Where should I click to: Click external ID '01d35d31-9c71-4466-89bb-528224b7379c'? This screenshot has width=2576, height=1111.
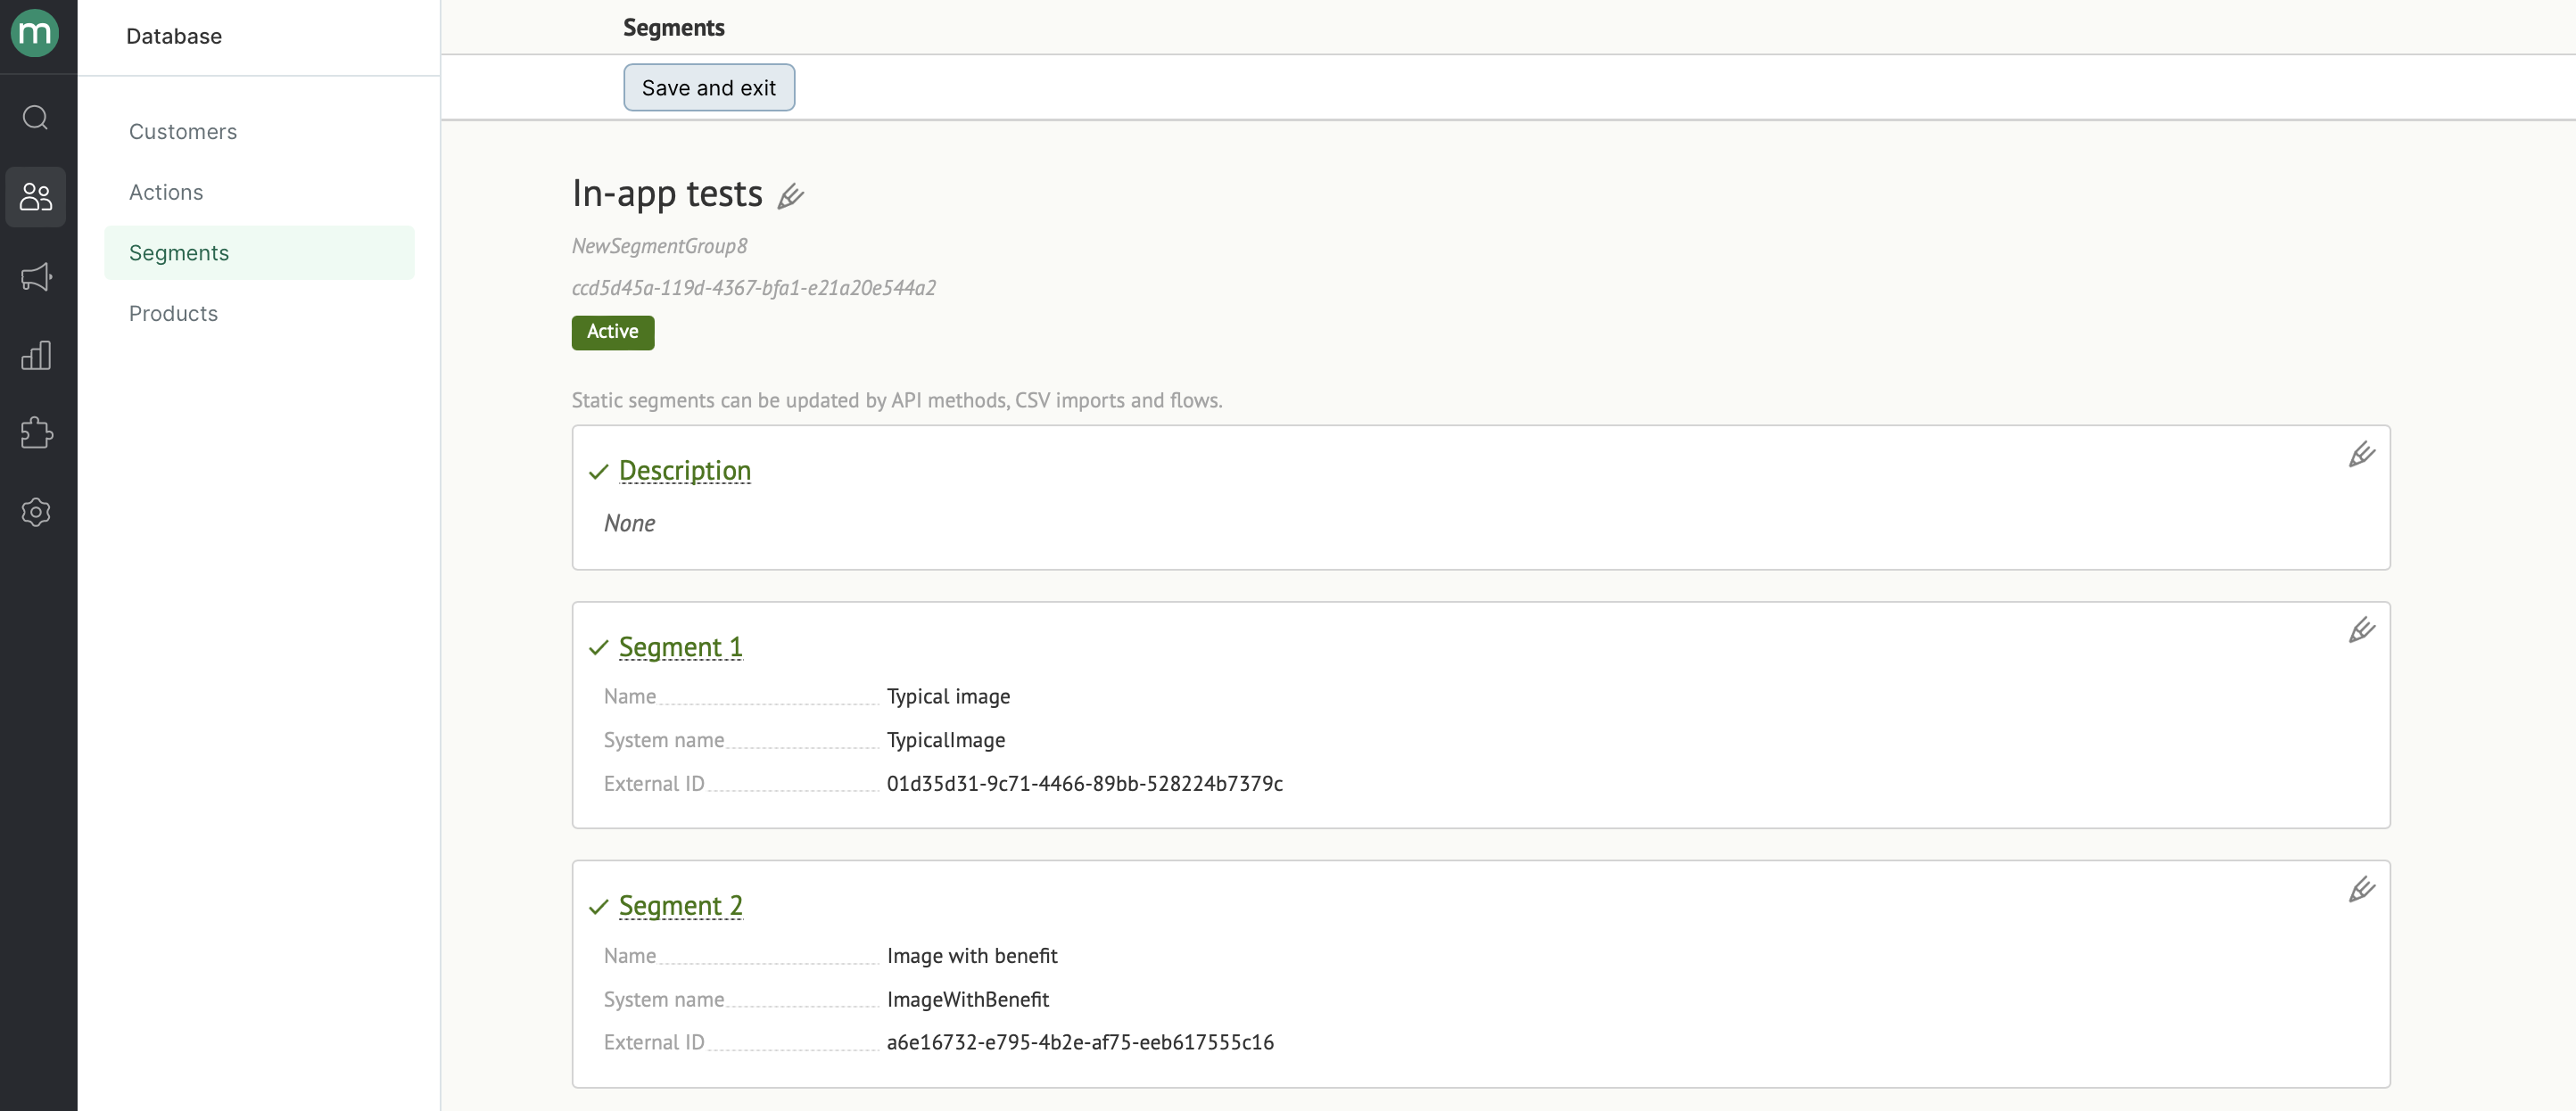point(1085,784)
